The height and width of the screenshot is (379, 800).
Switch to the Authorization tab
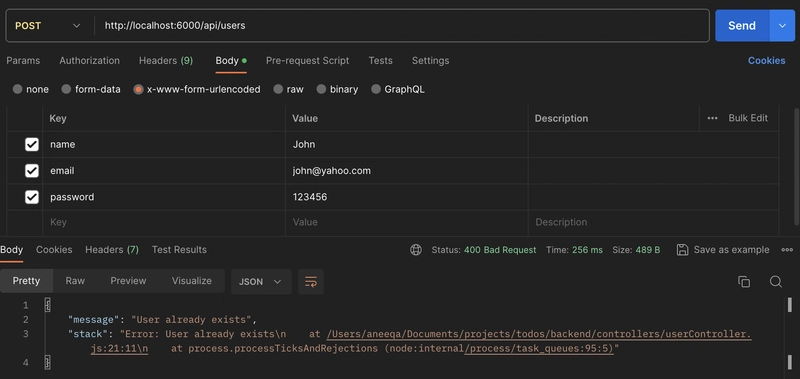(x=89, y=61)
